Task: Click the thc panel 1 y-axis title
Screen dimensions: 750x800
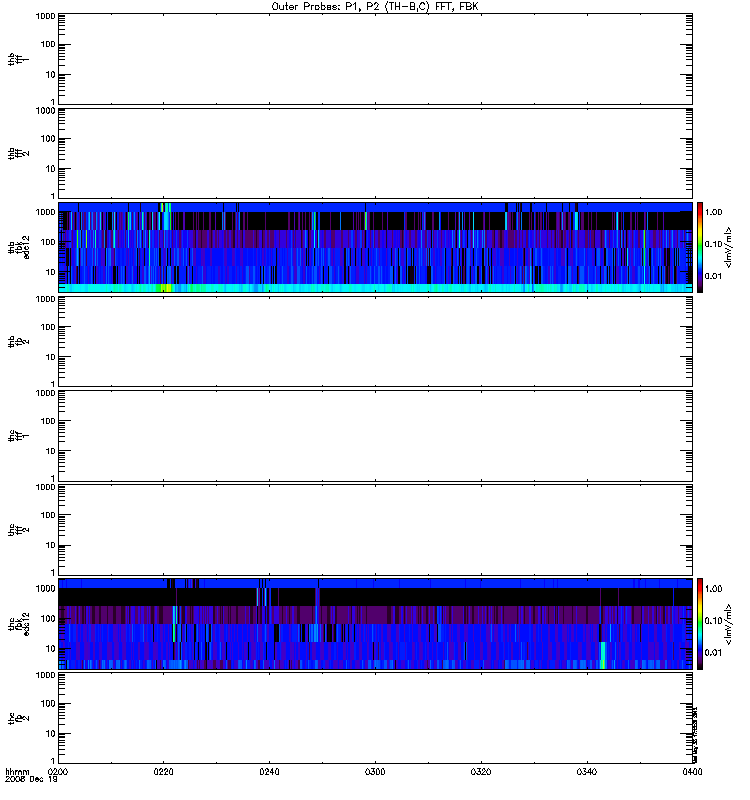Action: click(x=18, y=436)
